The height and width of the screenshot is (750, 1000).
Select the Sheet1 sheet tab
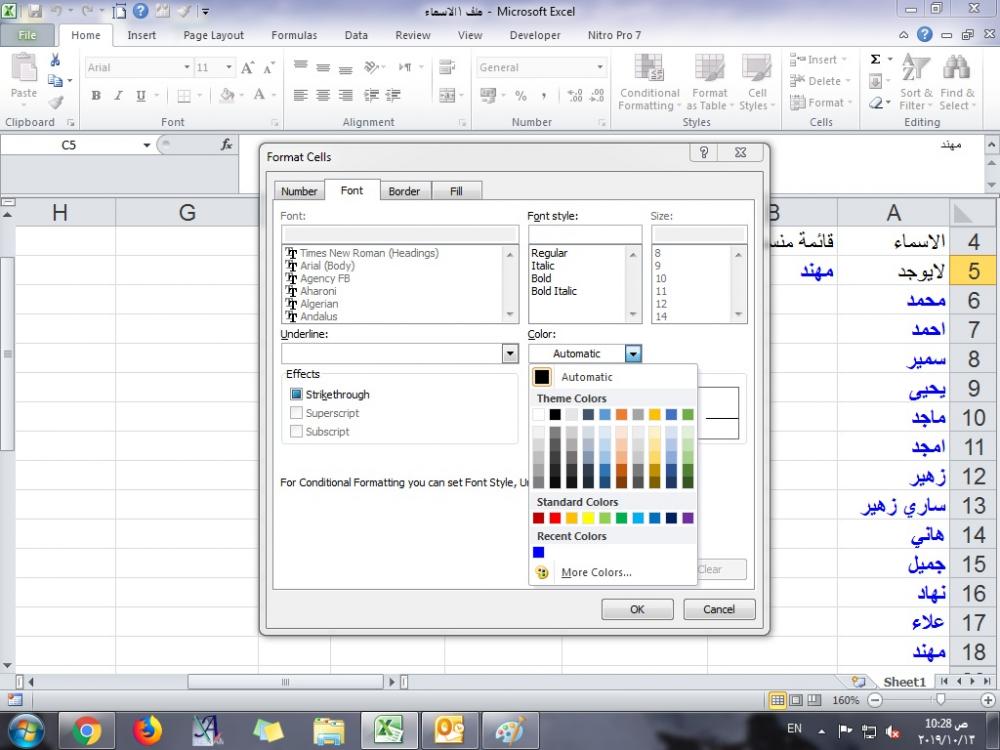(x=904, y=682)
